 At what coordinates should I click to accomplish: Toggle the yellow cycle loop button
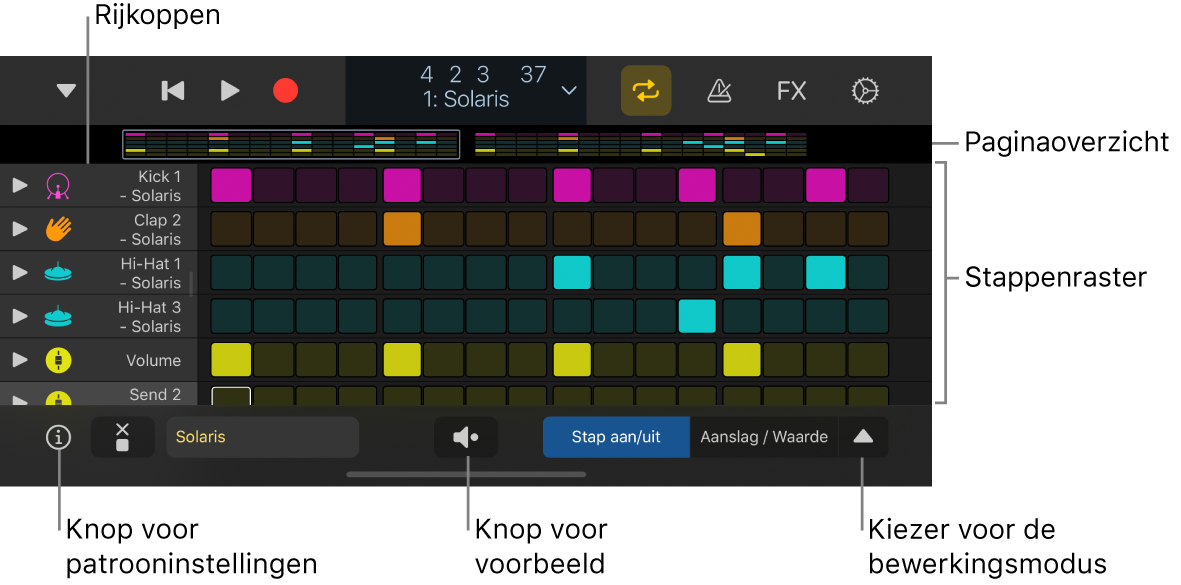pos(645,90)
